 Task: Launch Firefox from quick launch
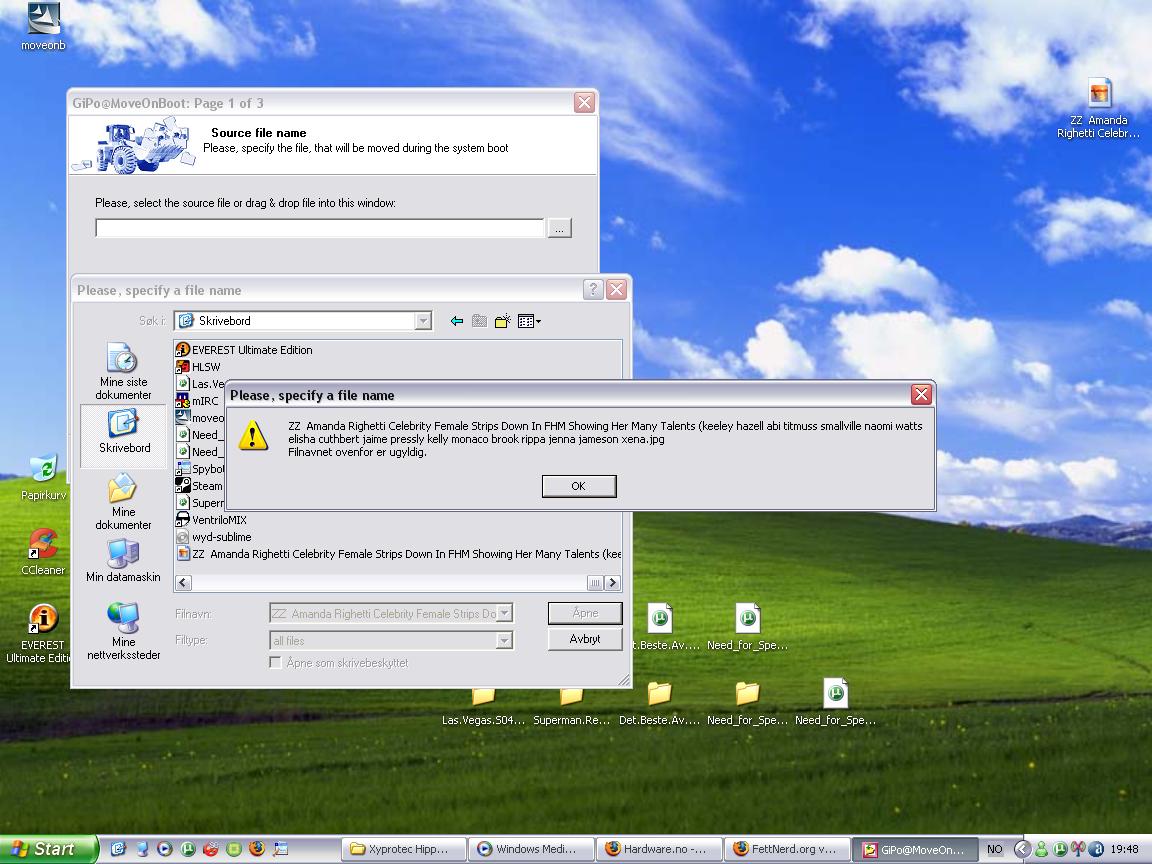click(x=256, y=849)
